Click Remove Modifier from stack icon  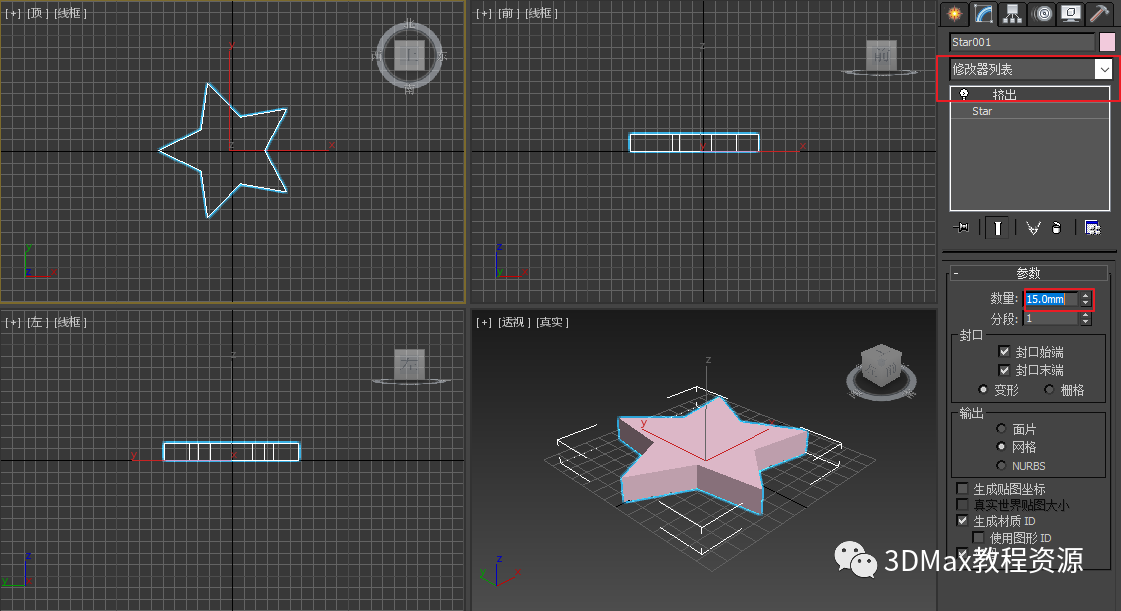[x=1057, y=228]
